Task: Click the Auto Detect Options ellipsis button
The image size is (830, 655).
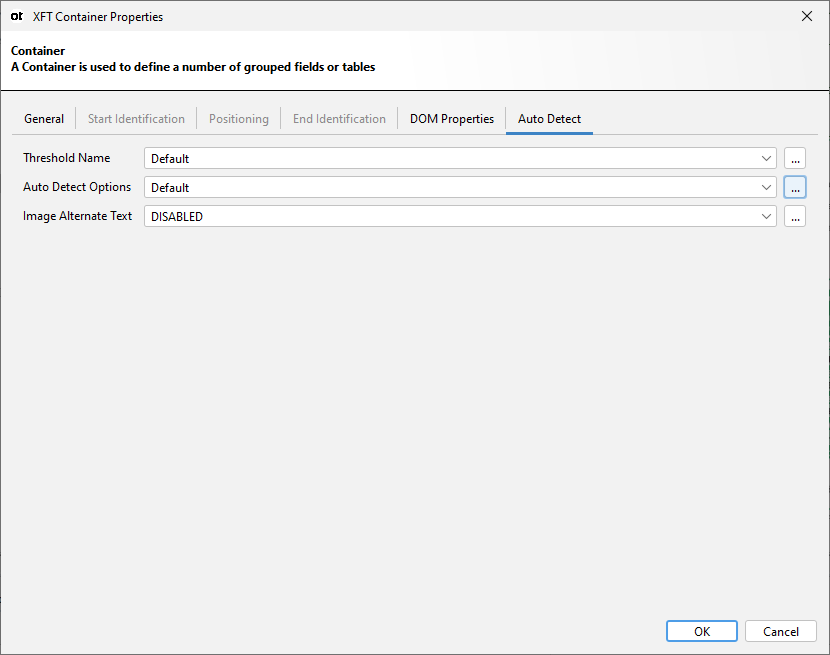Action: click(795, 187)
